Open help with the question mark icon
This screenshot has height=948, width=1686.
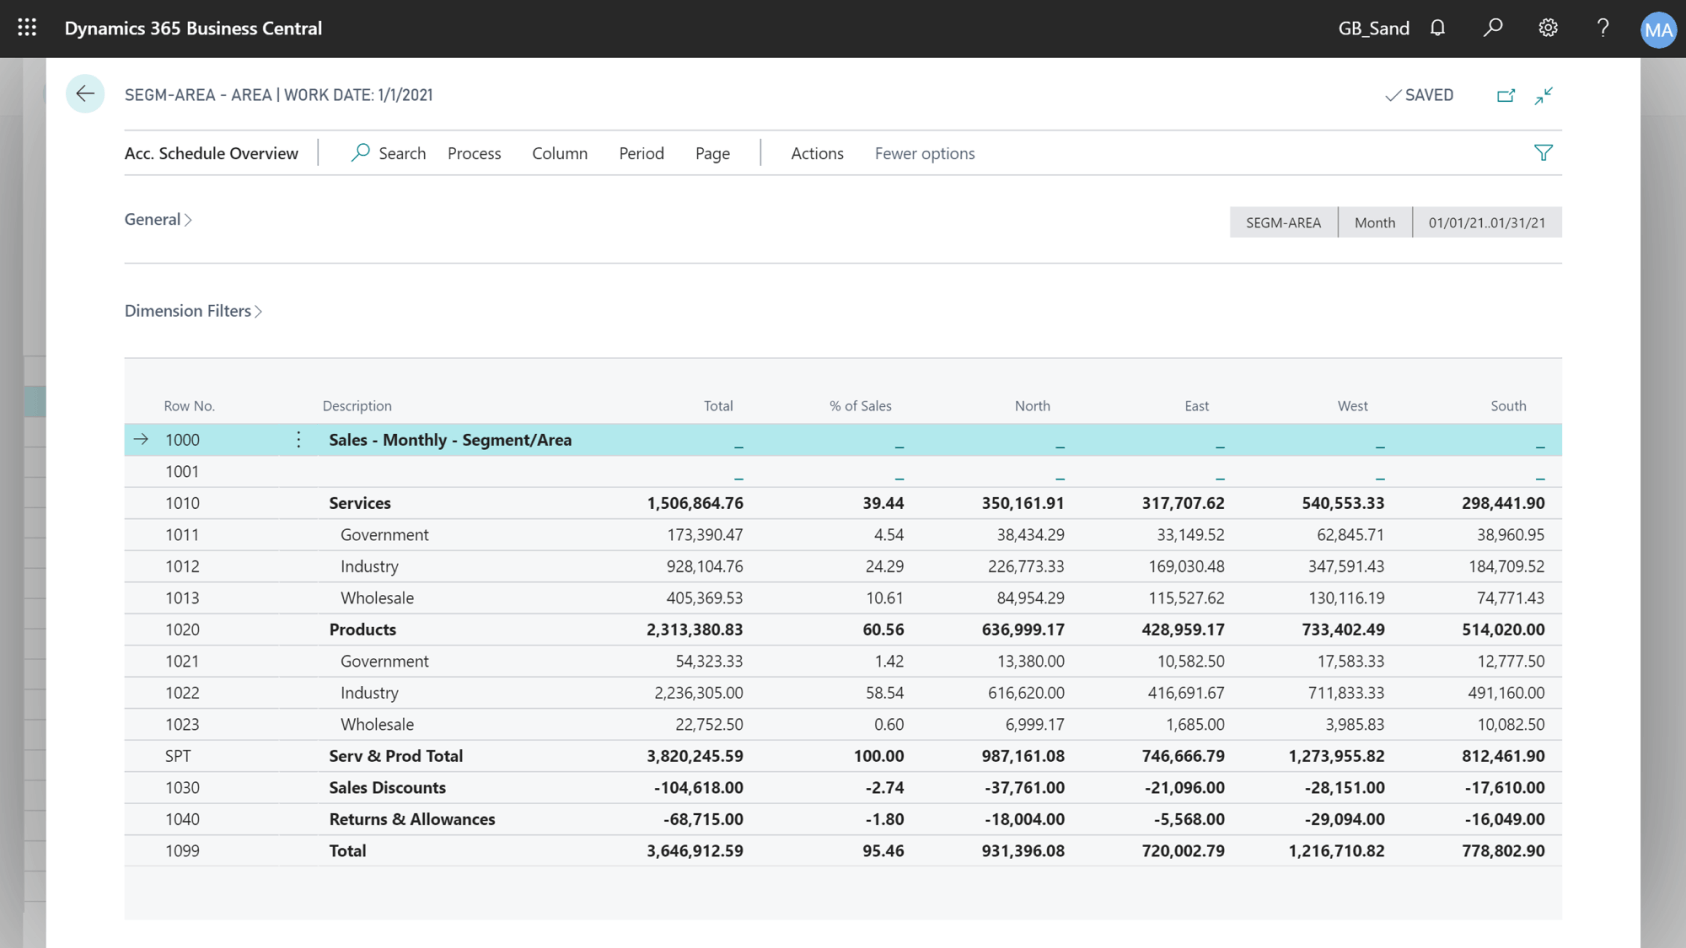tap(1602, 28)
